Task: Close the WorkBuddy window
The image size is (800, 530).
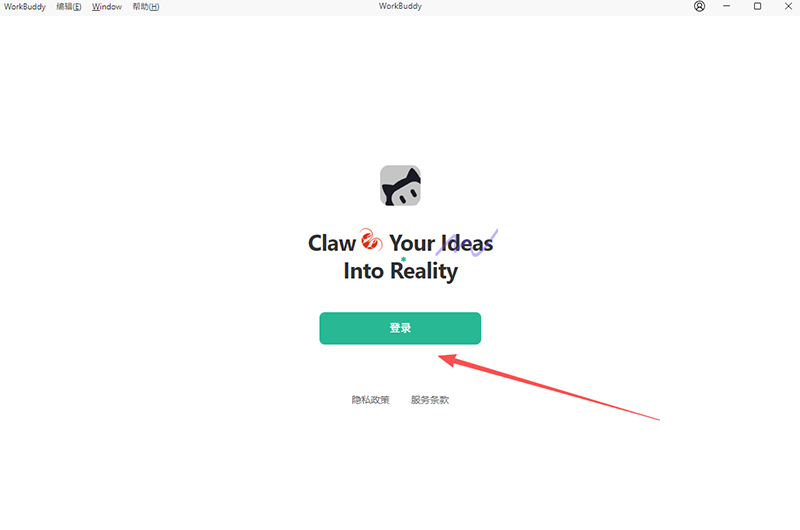Action: [x=788, y=6]
